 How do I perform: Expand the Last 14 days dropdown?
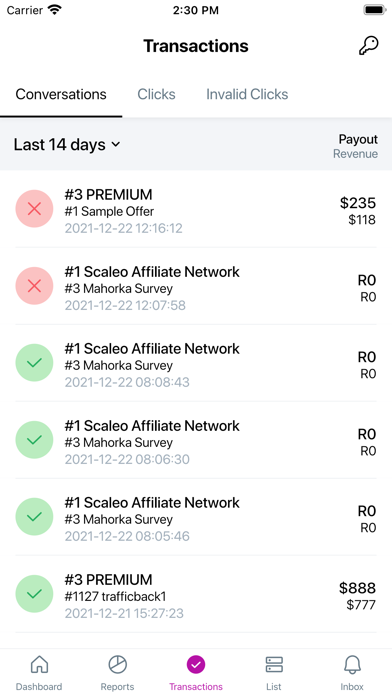67,145
